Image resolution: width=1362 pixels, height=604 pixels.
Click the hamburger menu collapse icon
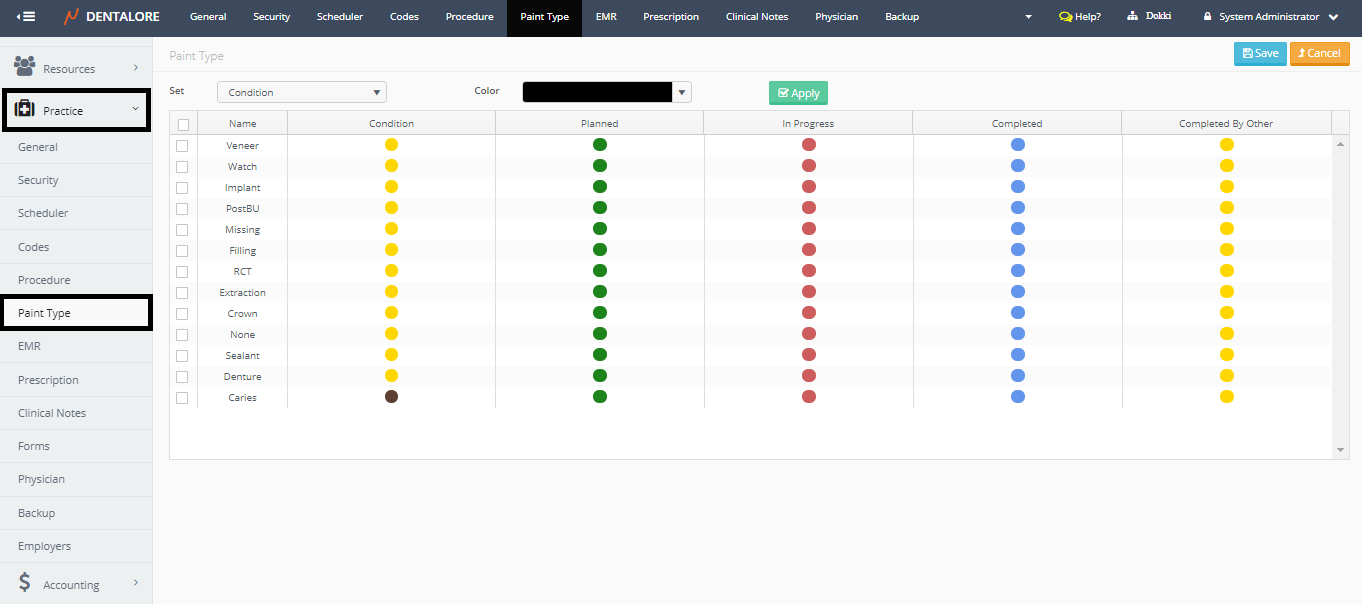pos(26,17)
